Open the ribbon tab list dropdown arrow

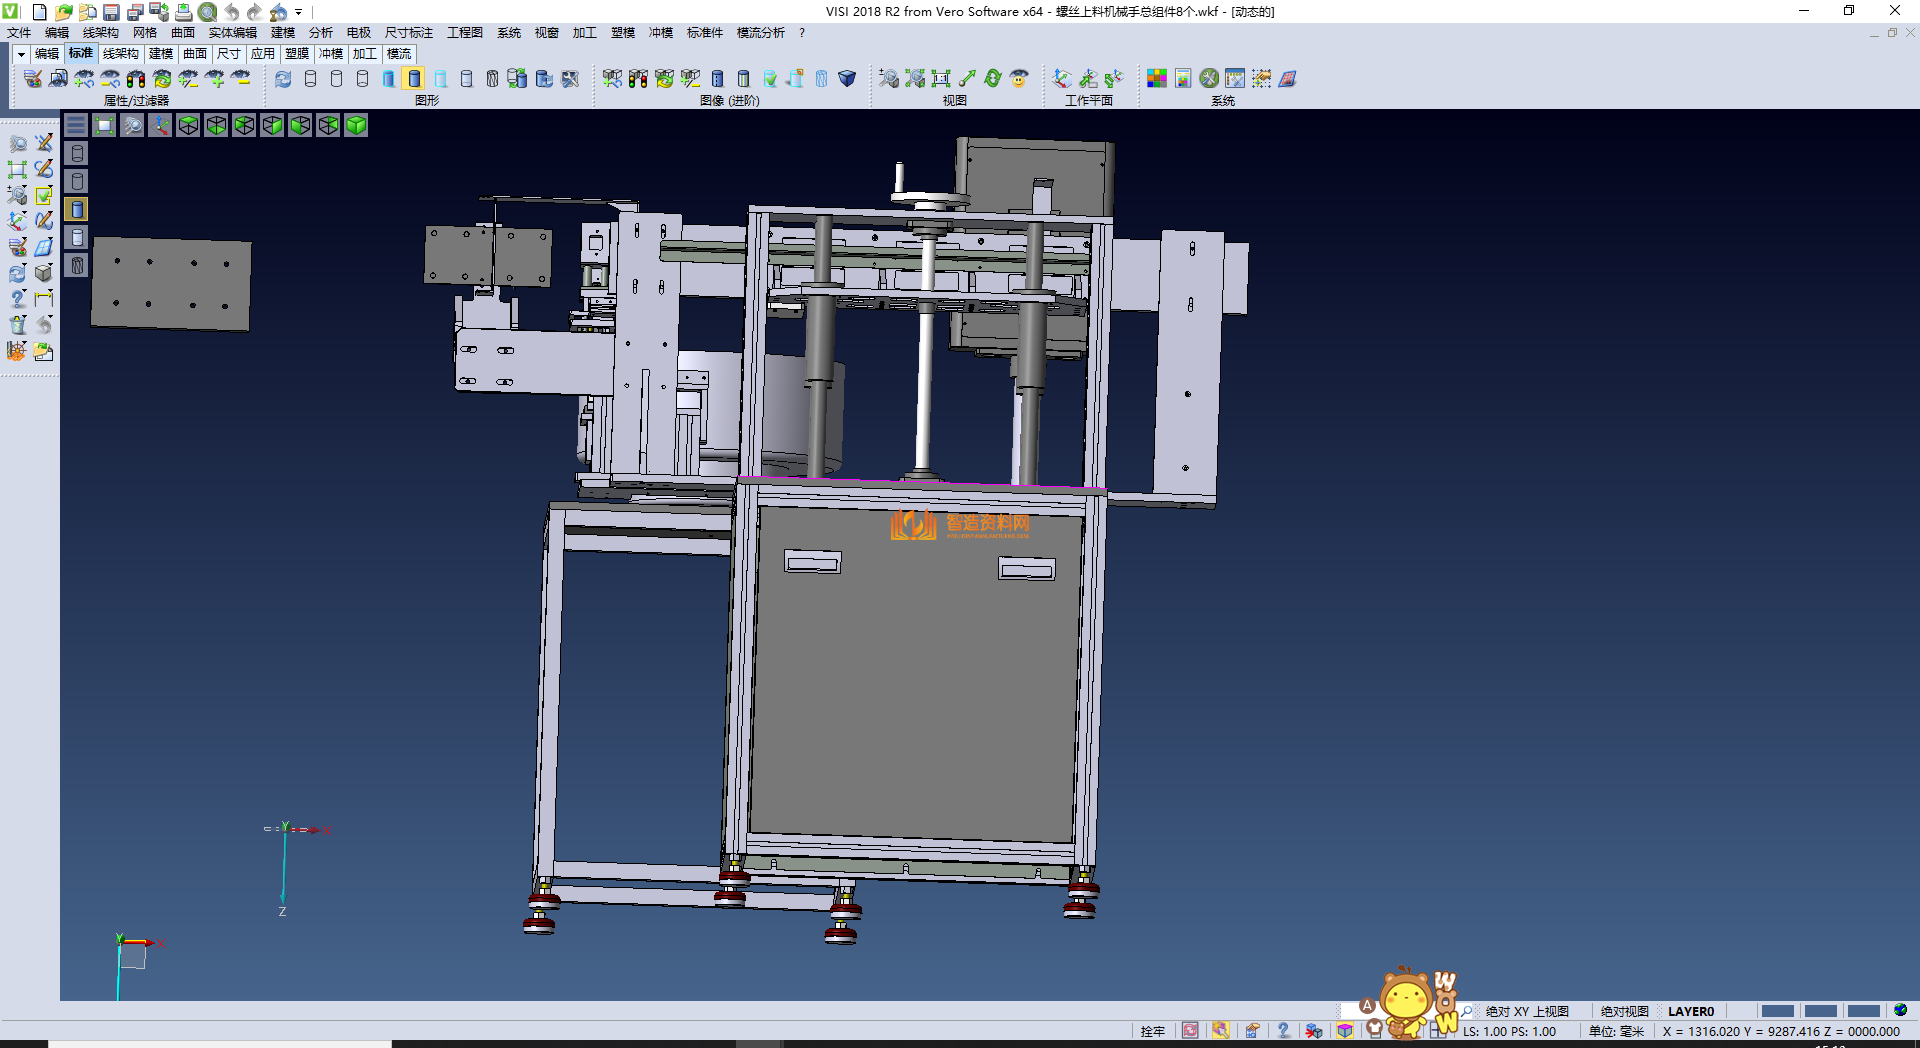(x=21, y=54)
